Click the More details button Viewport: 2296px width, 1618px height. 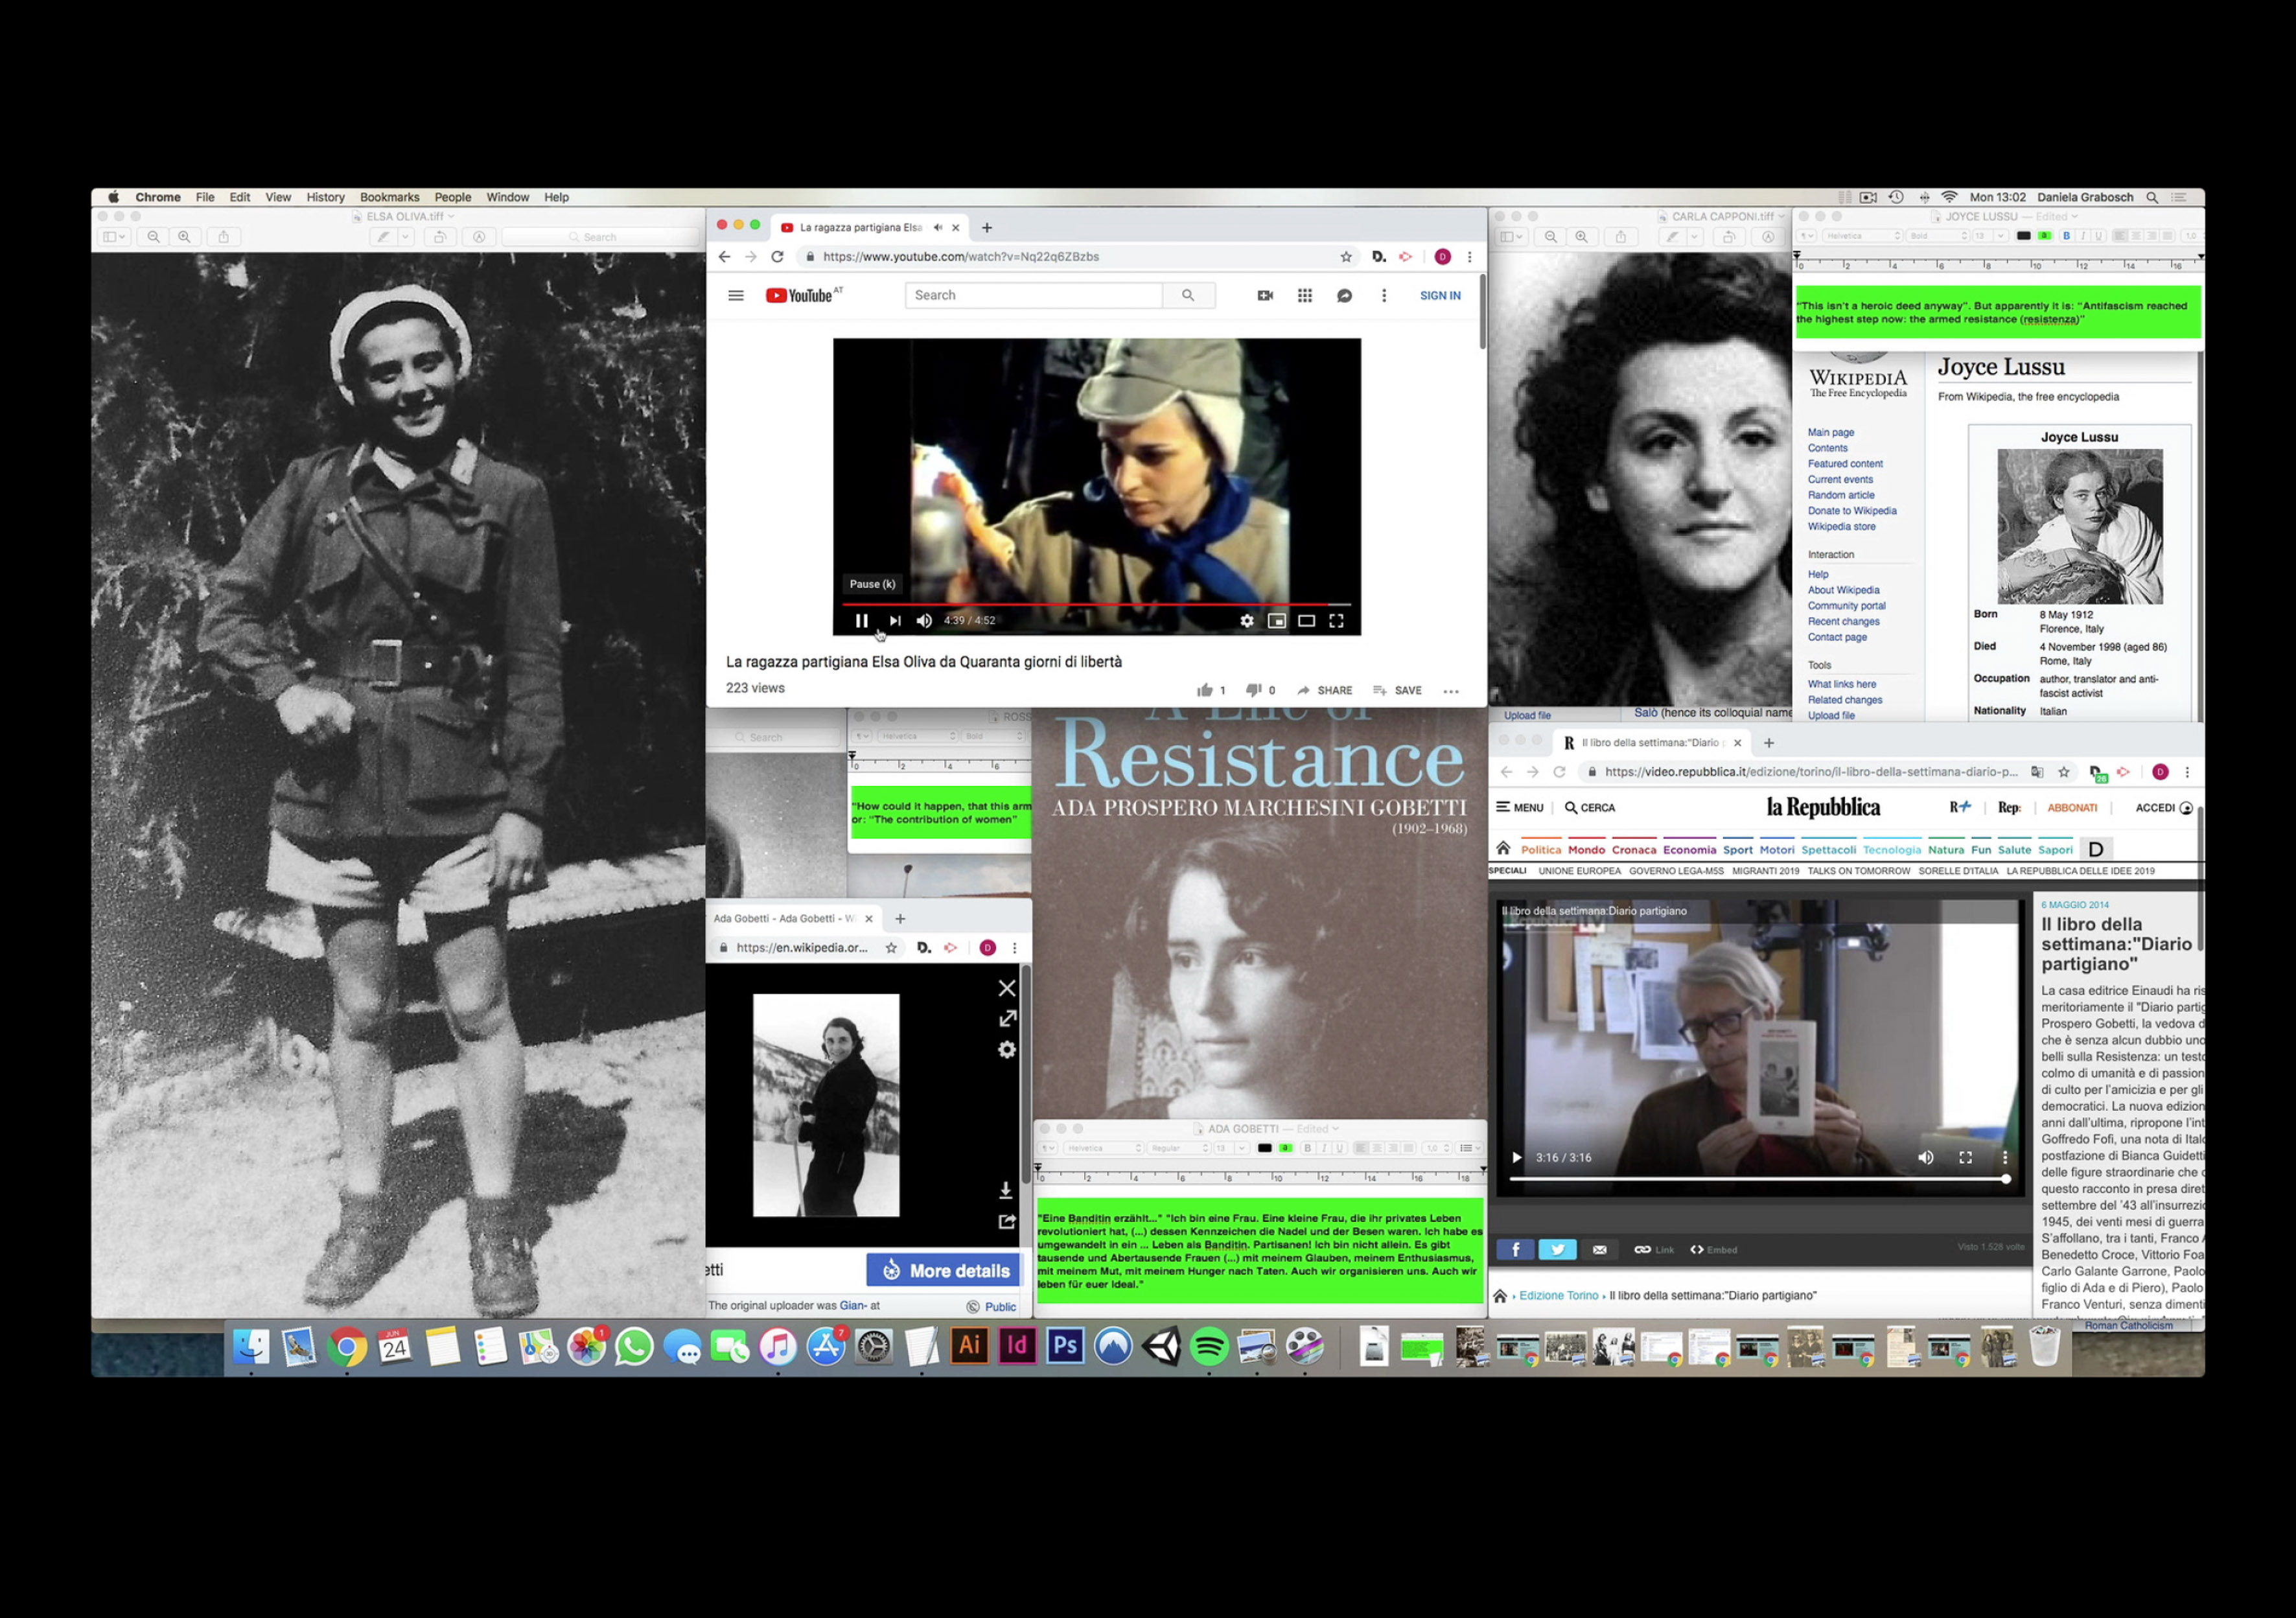pos(943,1270)
